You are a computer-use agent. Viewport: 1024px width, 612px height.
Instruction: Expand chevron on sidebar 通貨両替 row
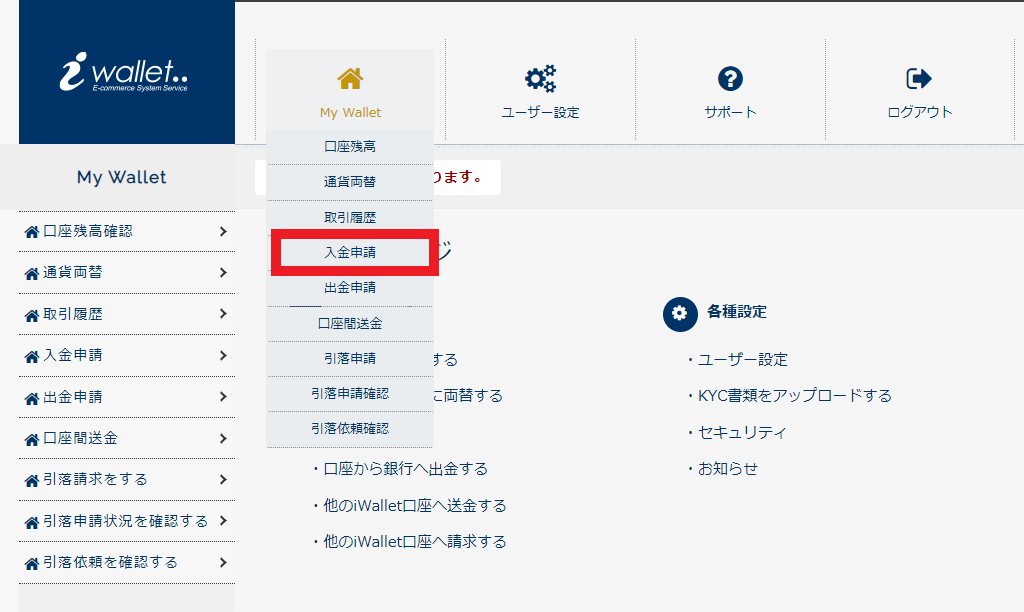pos(223,272)
